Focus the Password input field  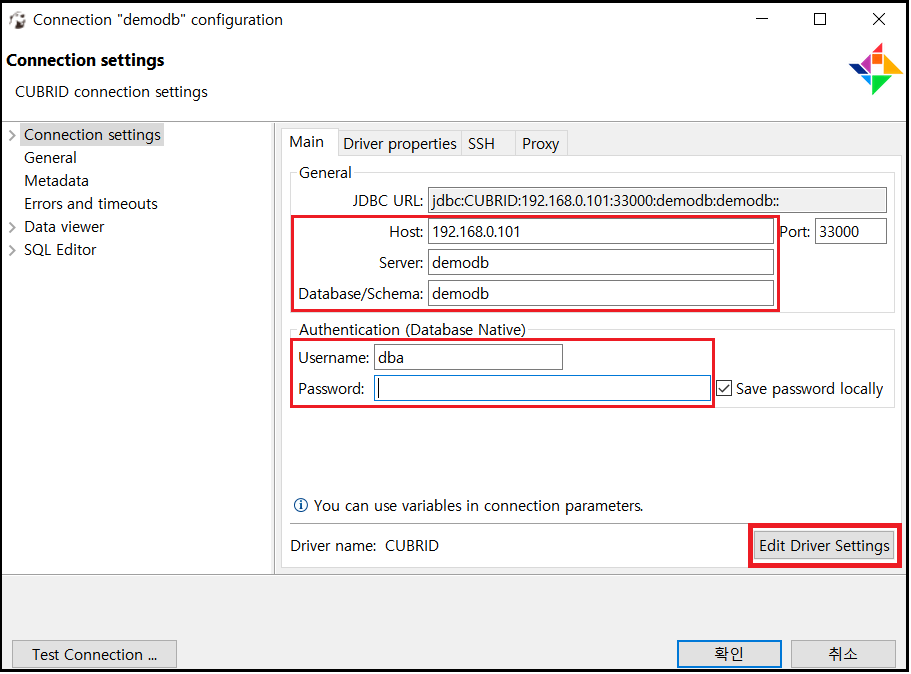tap(542, 389)
